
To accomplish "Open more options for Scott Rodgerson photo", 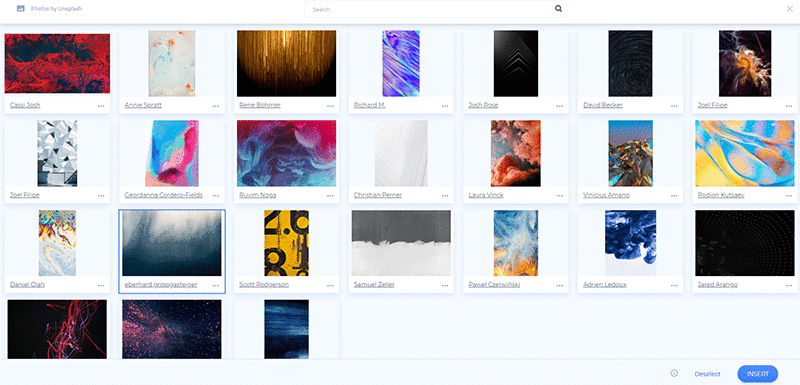I will (330, 286).
